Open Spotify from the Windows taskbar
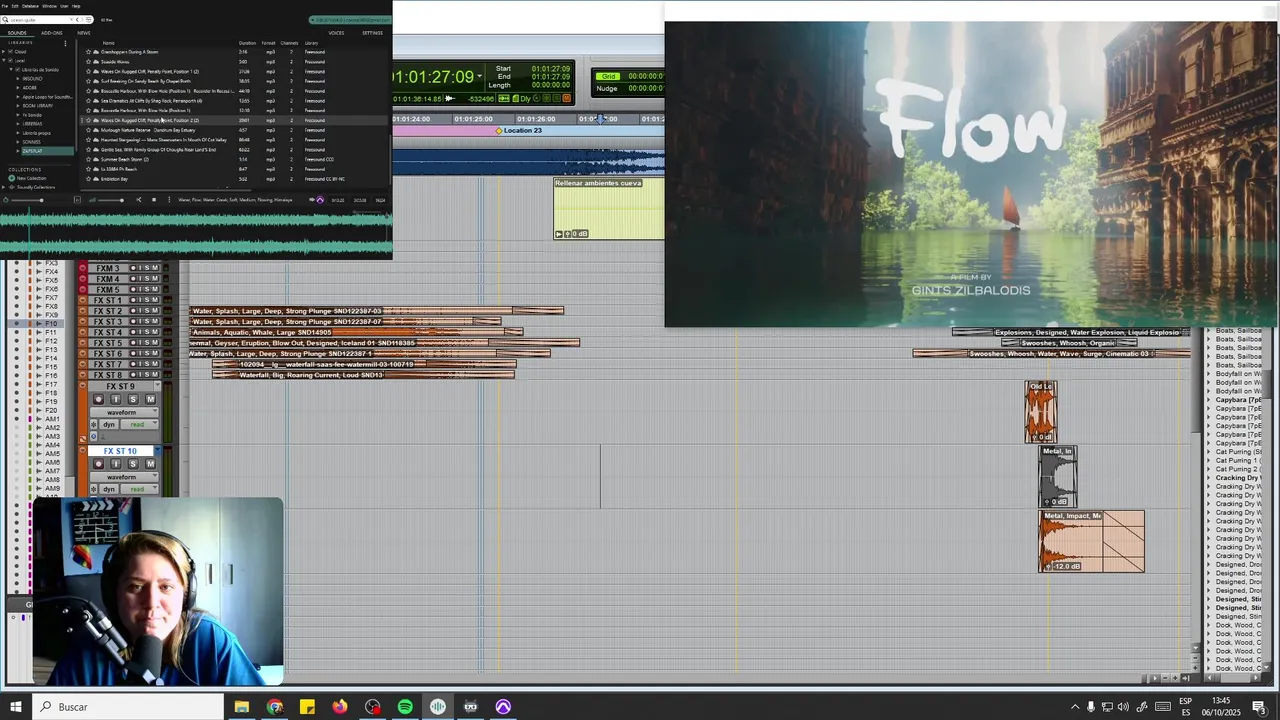Image resolution: width=1280 pixels, height=720 pixels. (405, 707)
